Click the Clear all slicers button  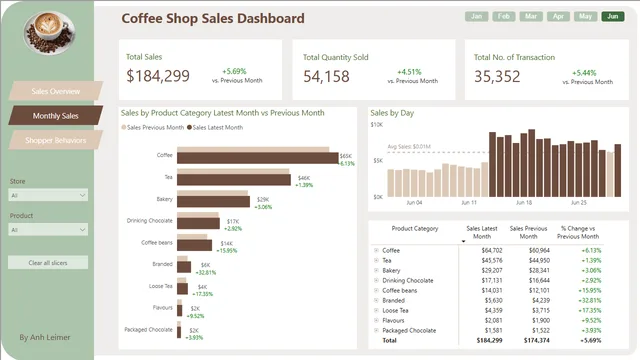(48, 262)
